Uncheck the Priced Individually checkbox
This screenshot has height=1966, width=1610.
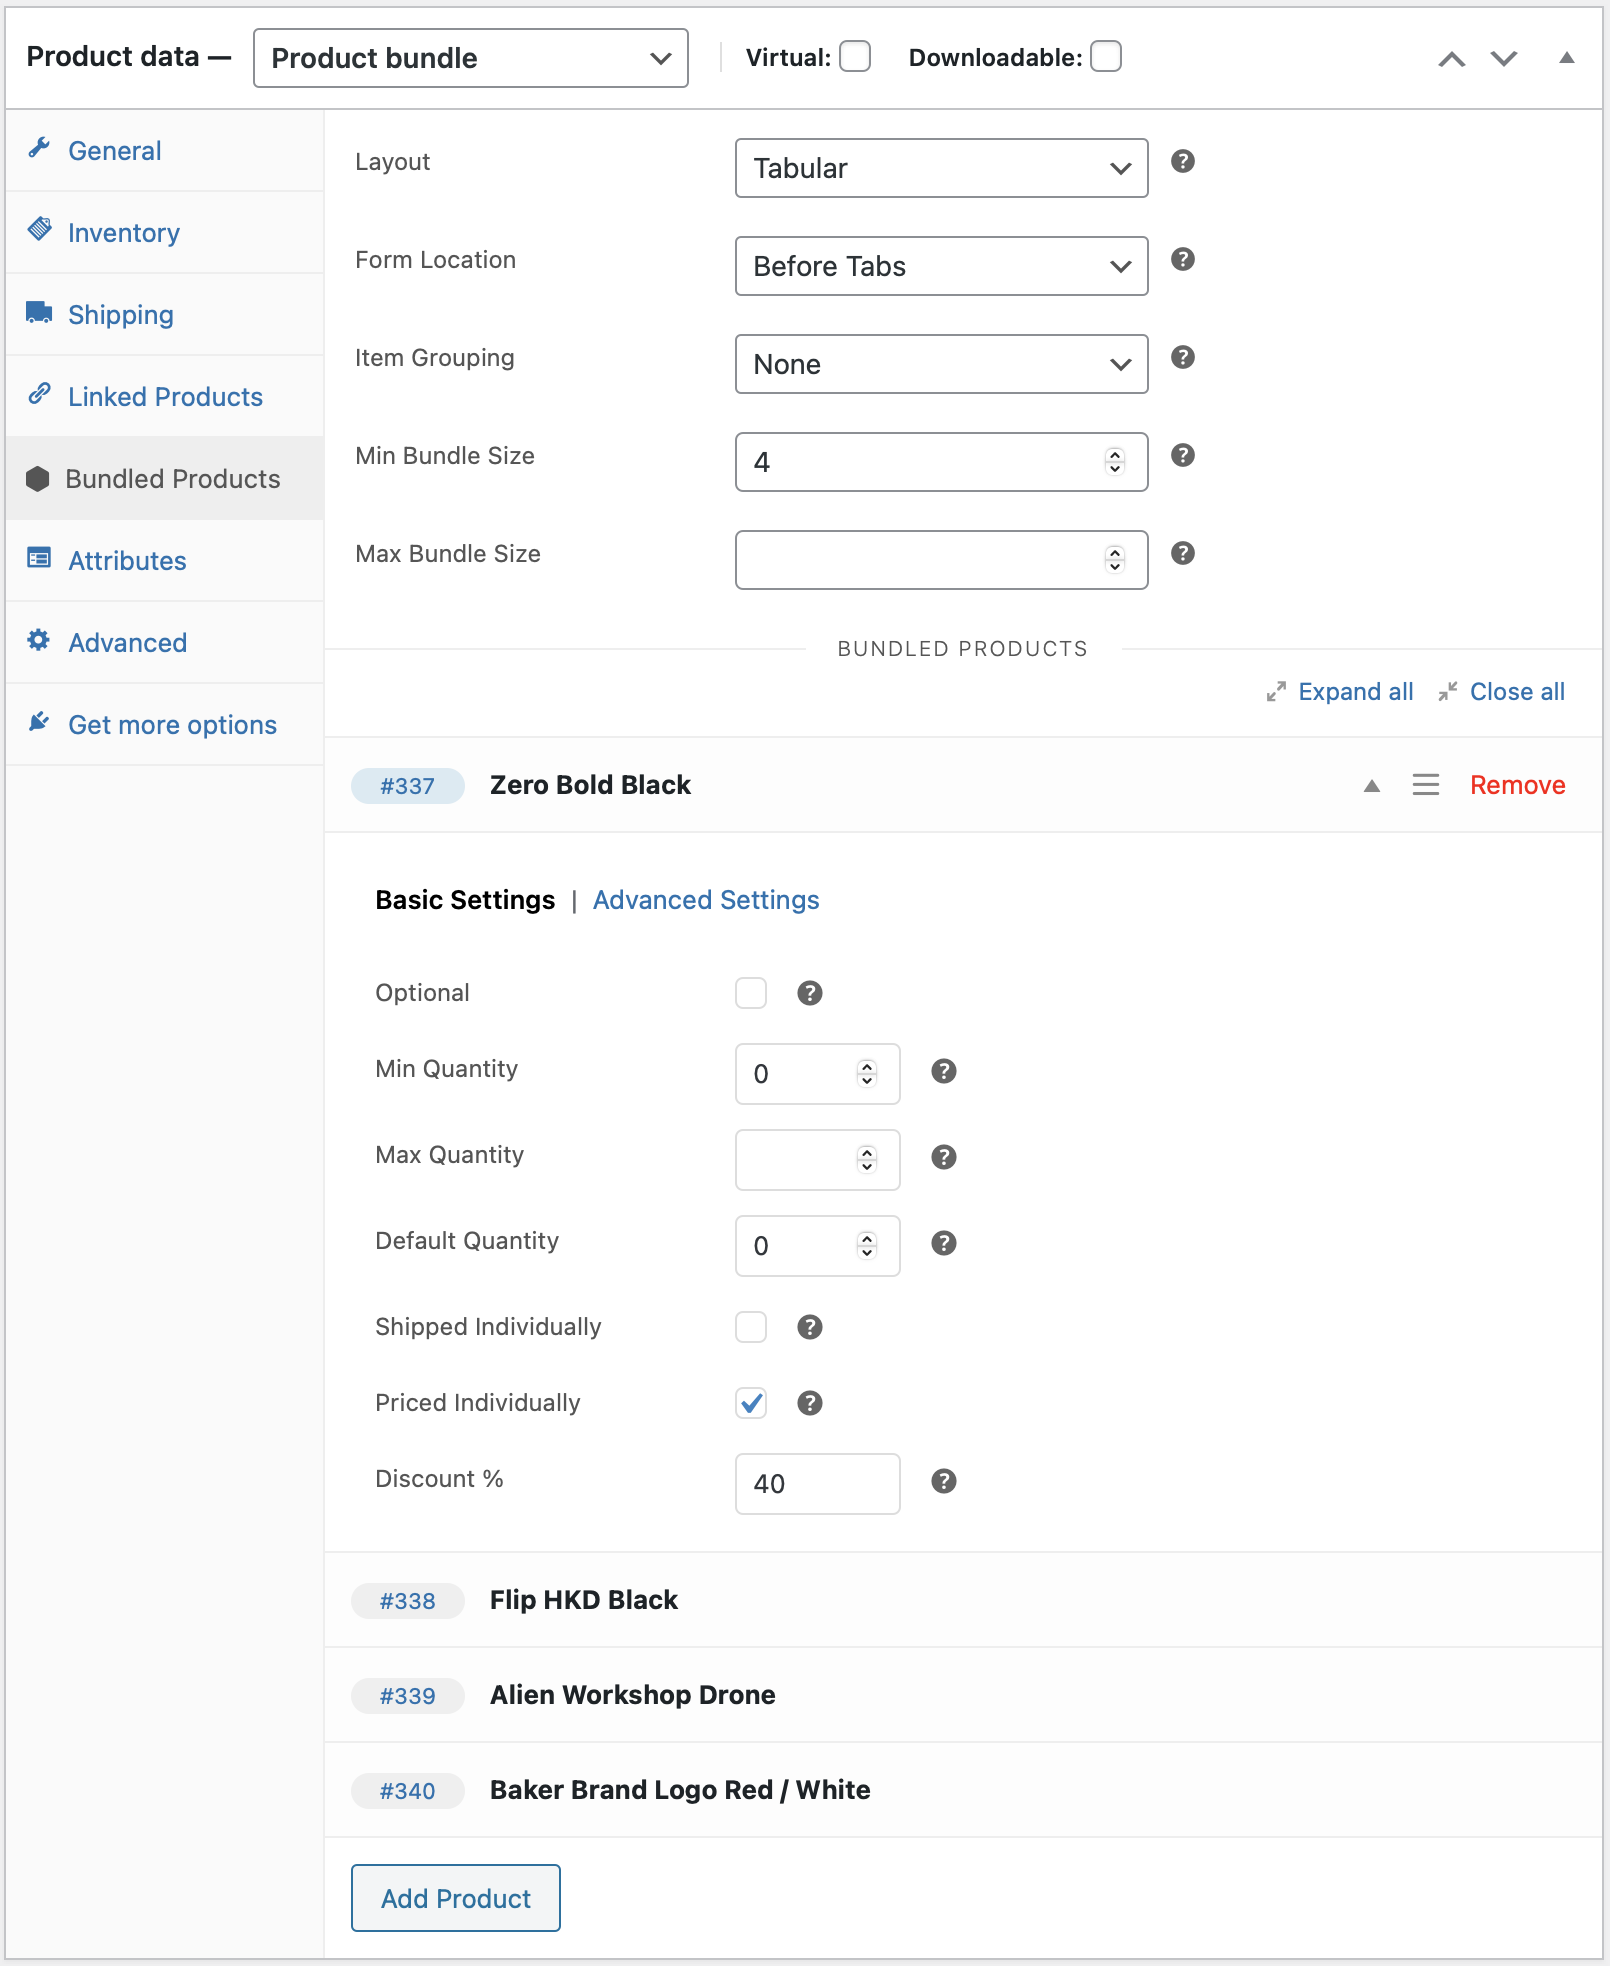pos(751,1403)
